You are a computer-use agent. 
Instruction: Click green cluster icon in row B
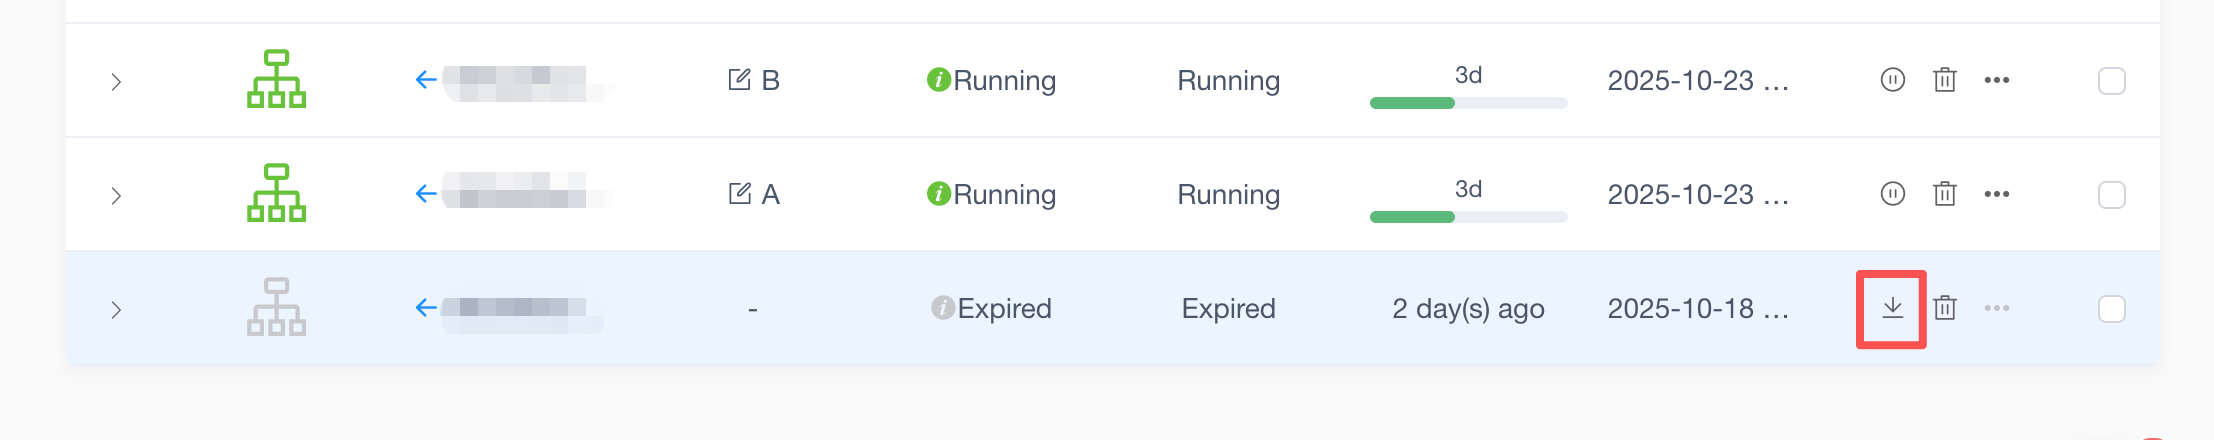[x=276, y=79]
